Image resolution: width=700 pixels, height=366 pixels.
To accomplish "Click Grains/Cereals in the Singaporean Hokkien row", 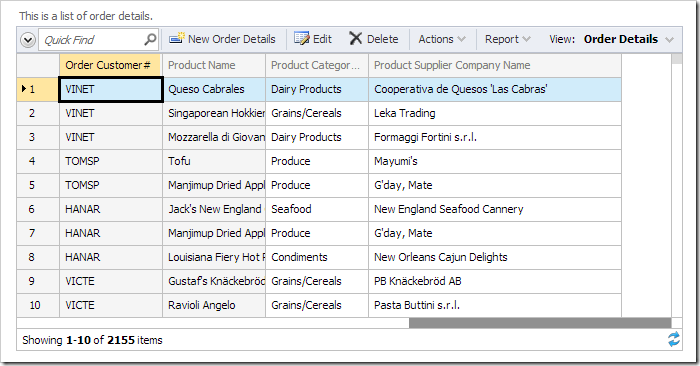I will 317,113.
